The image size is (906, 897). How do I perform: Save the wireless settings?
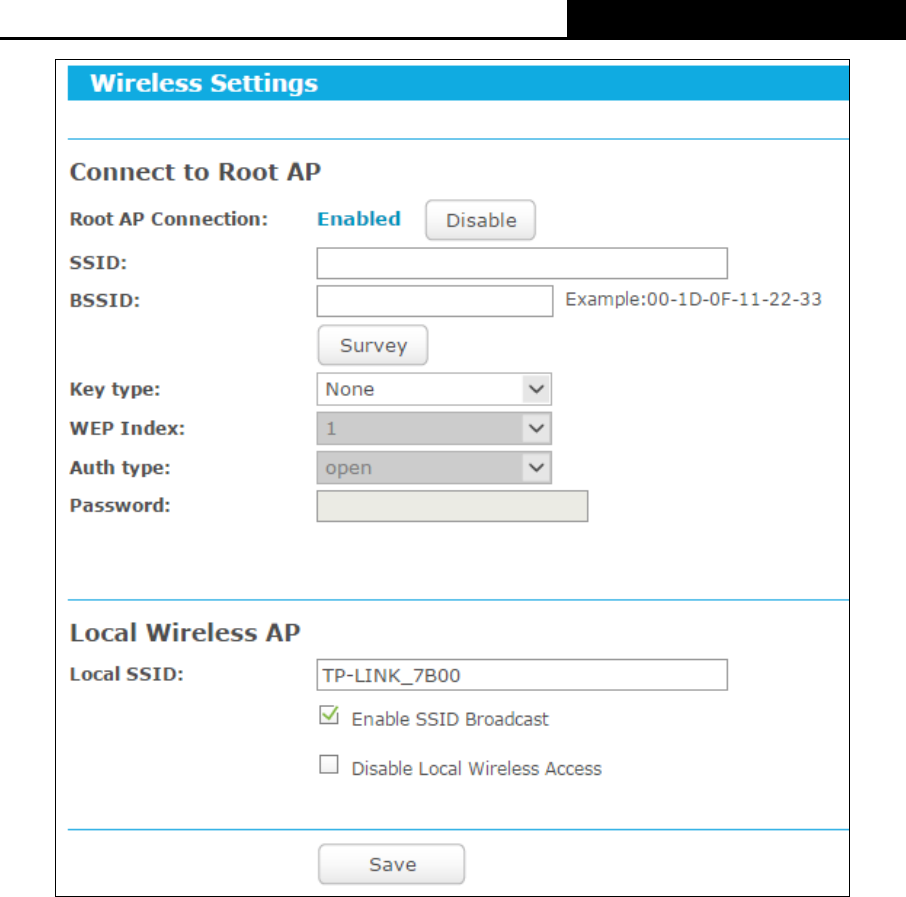click(391, 864)
